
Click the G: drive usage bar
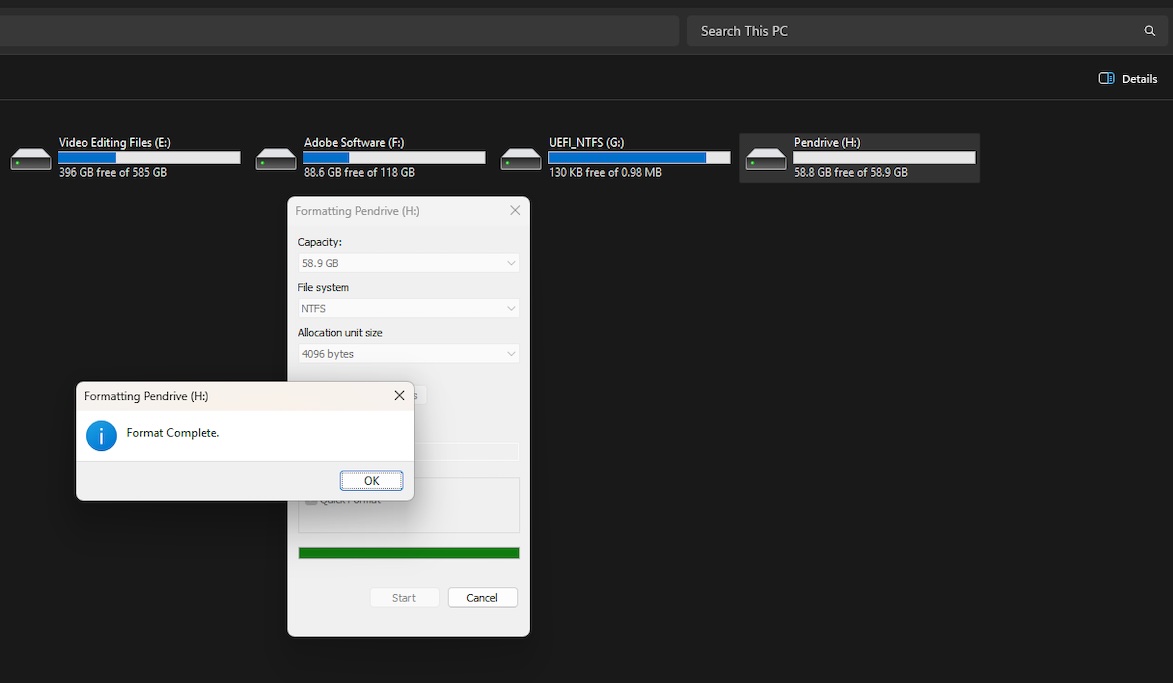pos(640,158)
